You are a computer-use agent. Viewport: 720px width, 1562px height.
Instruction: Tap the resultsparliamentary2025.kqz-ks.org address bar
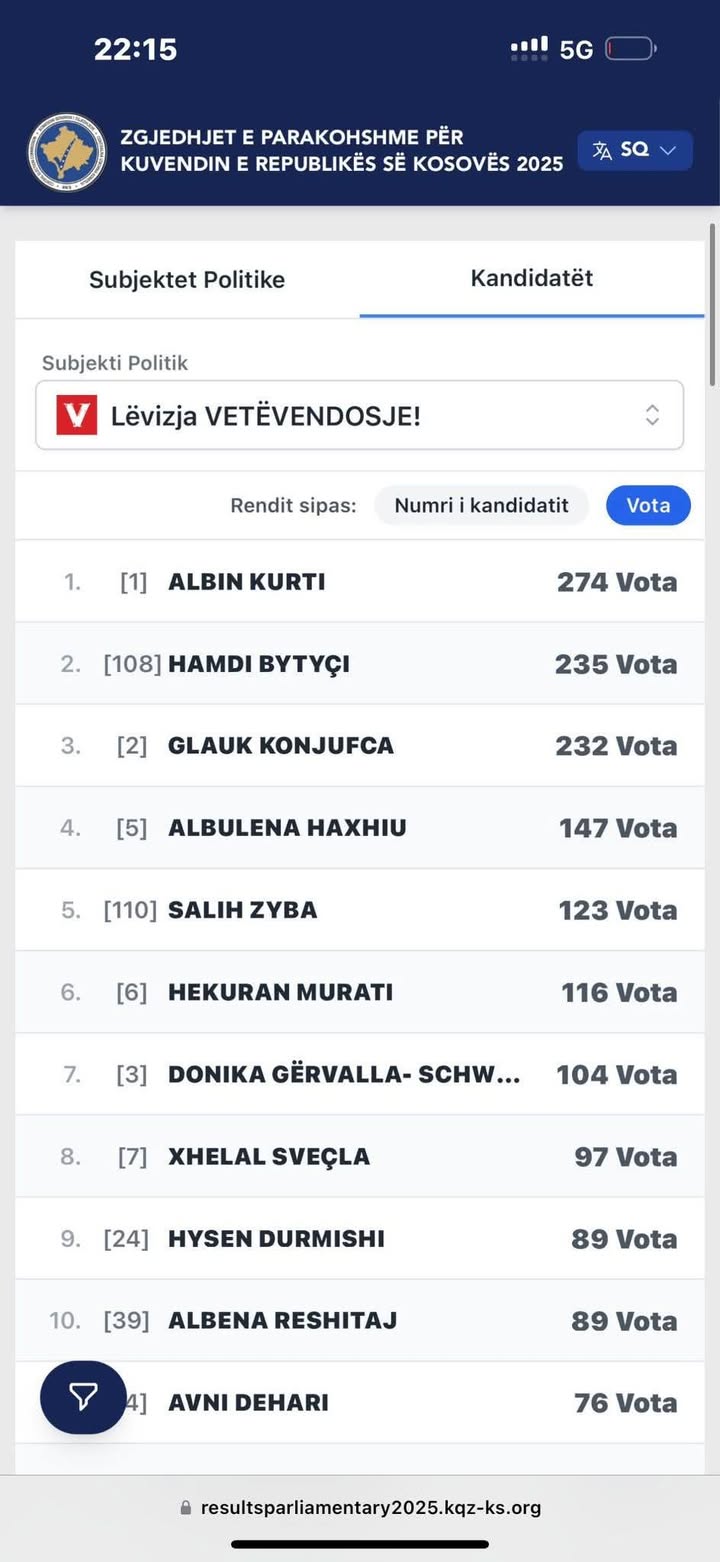pyautogui.click(x=370, y=1508)
